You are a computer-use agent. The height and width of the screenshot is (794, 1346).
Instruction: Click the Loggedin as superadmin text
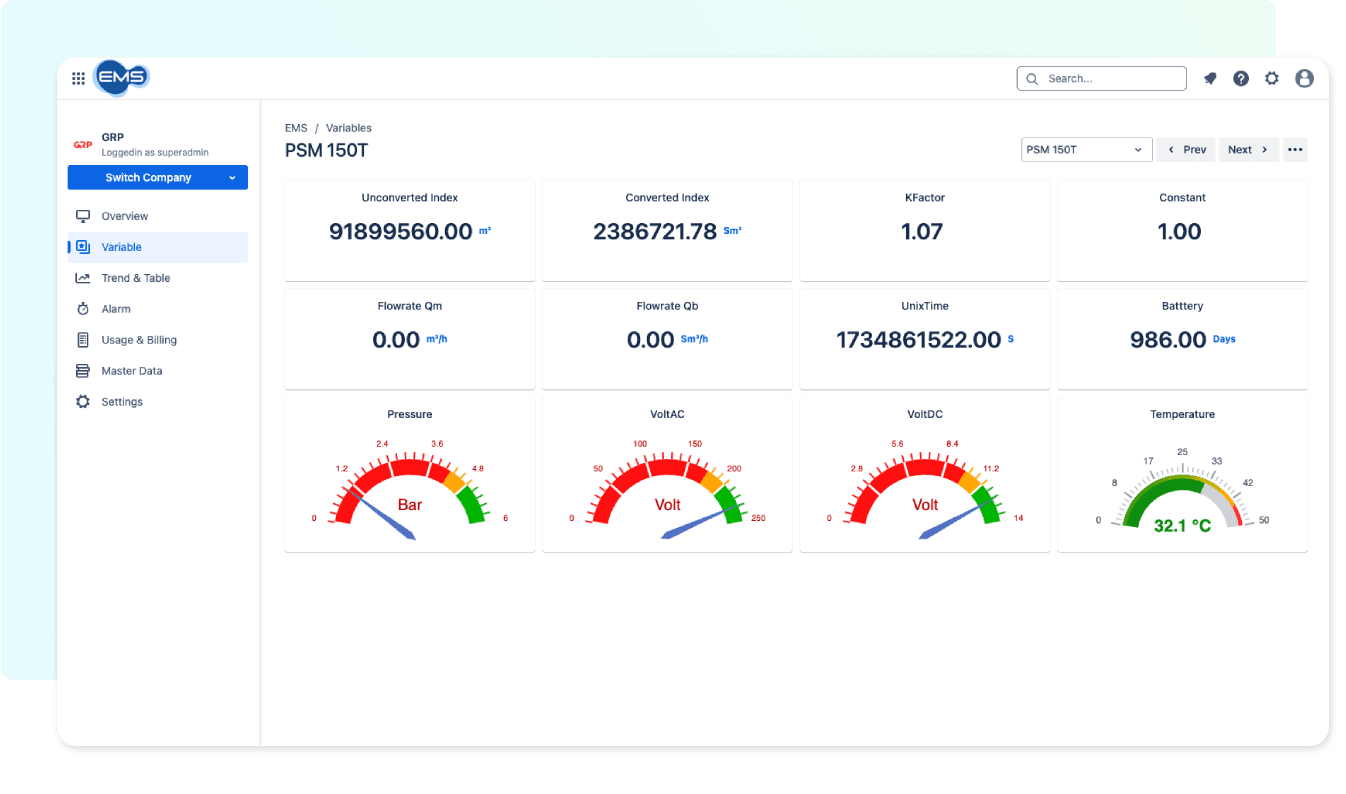click(x=155, y=153)
